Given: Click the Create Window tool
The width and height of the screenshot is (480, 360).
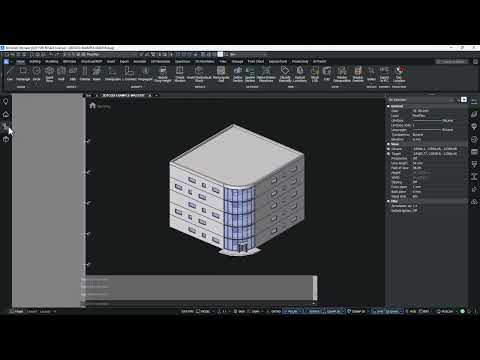Looking at the screenshot, I should 180,74.
